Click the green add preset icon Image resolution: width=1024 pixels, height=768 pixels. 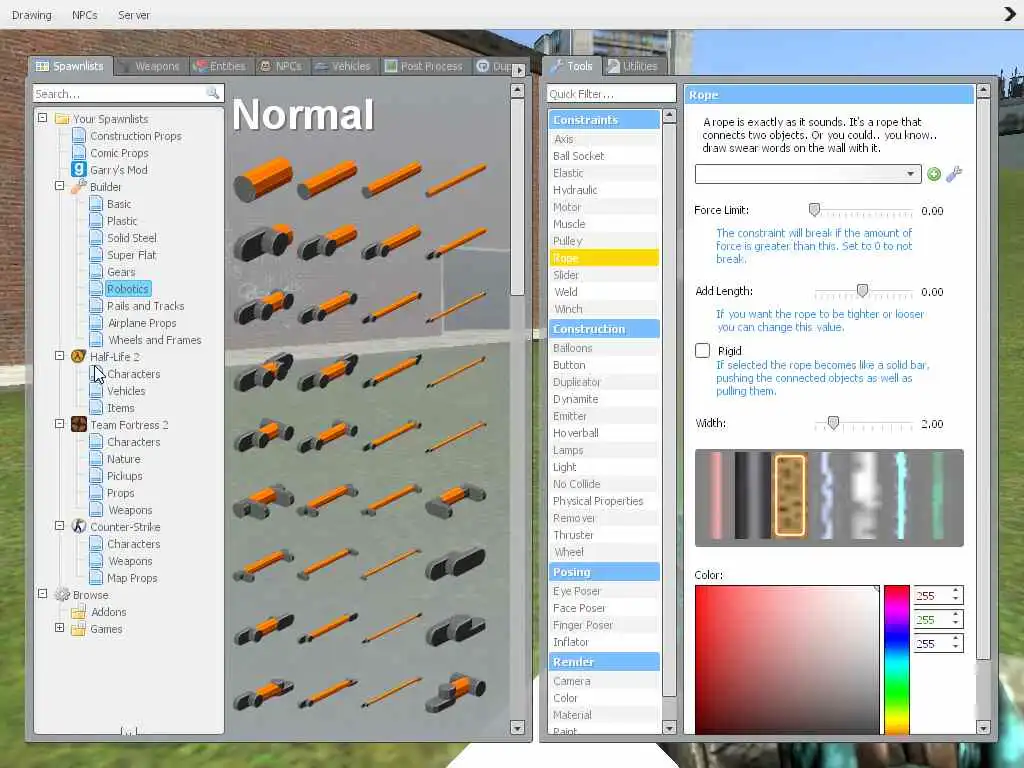click(934, 174)
